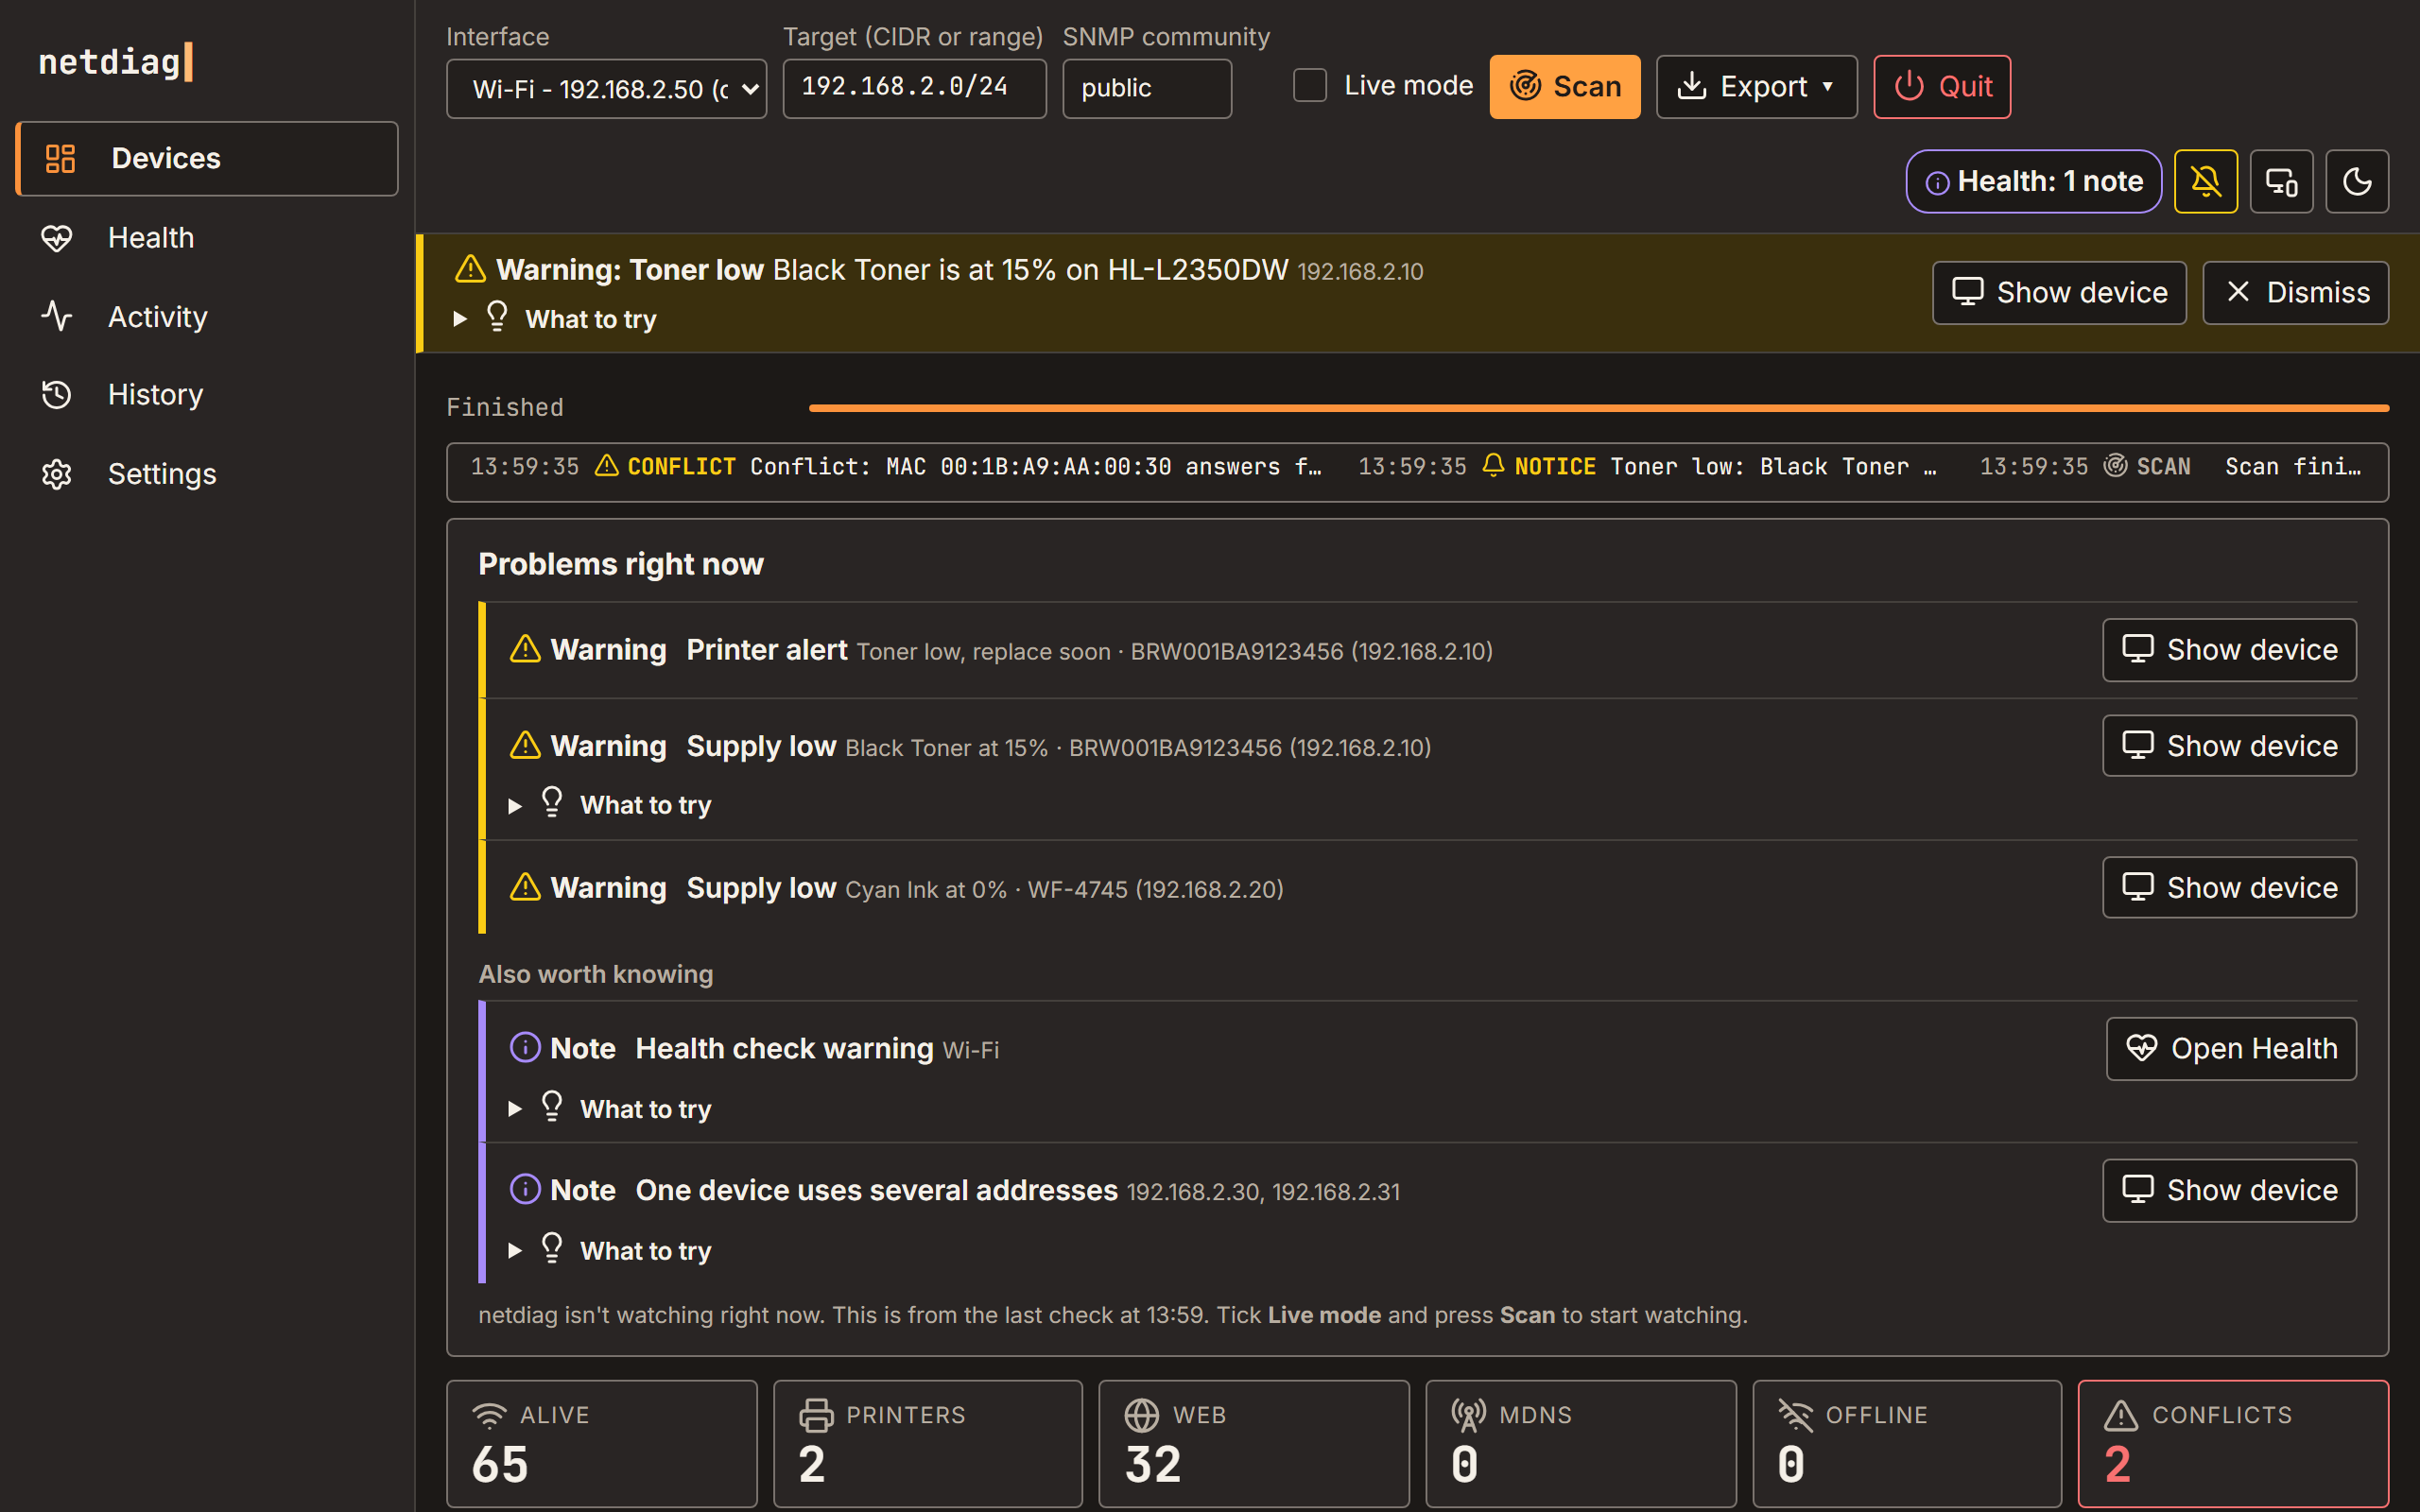Screen dimensions: 2420x1512
Task: Click the dark mode moon icon
Action: tap(2357, 181)
